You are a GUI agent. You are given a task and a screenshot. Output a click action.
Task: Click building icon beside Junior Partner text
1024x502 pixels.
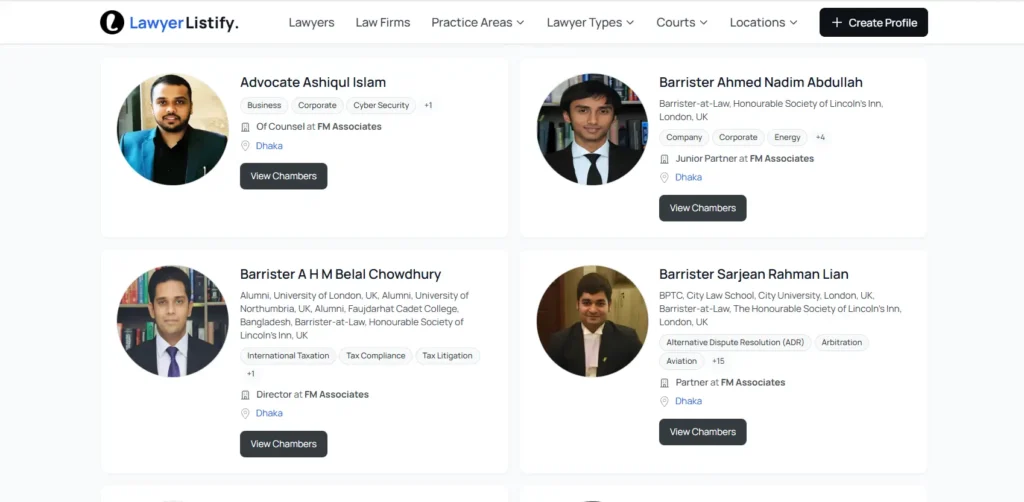[x=664, y=159]
